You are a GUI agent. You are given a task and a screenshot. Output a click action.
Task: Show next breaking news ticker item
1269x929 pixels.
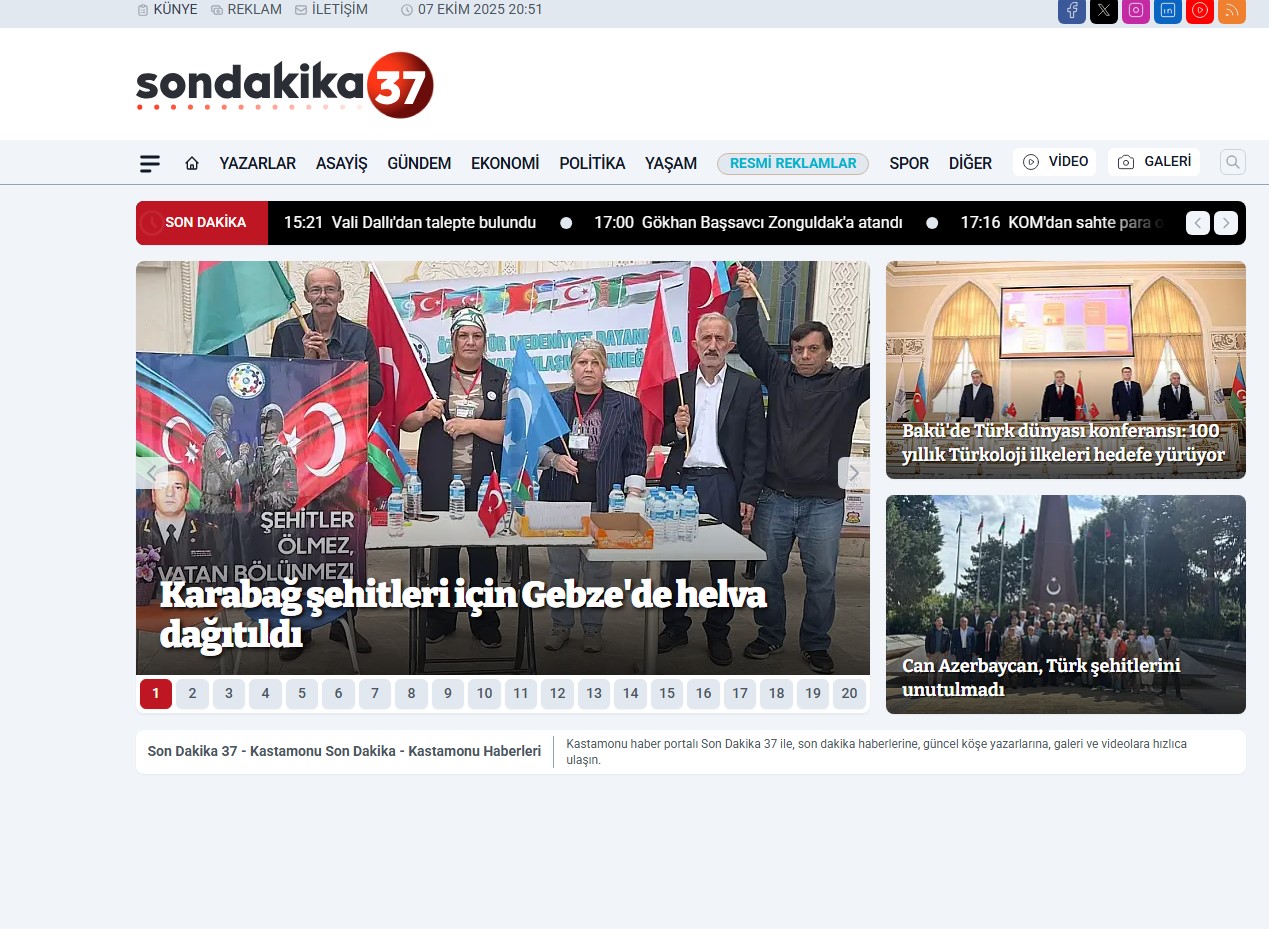point(1225,223)
